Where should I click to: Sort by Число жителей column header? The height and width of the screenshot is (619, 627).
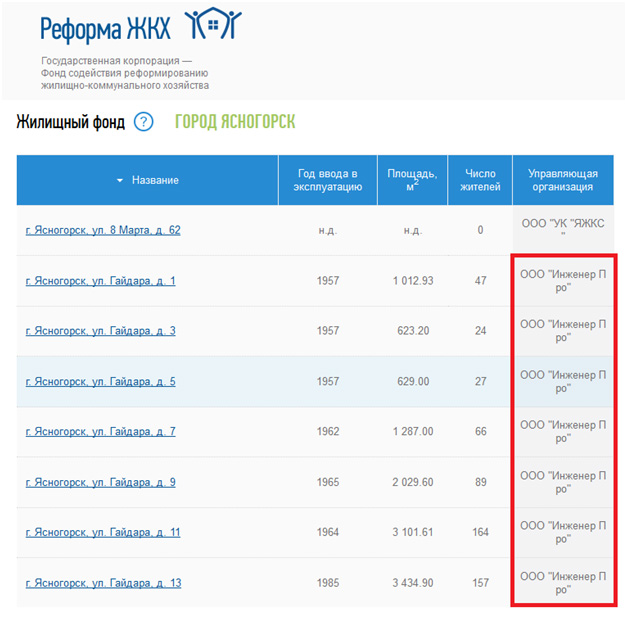tap(480, 180)
